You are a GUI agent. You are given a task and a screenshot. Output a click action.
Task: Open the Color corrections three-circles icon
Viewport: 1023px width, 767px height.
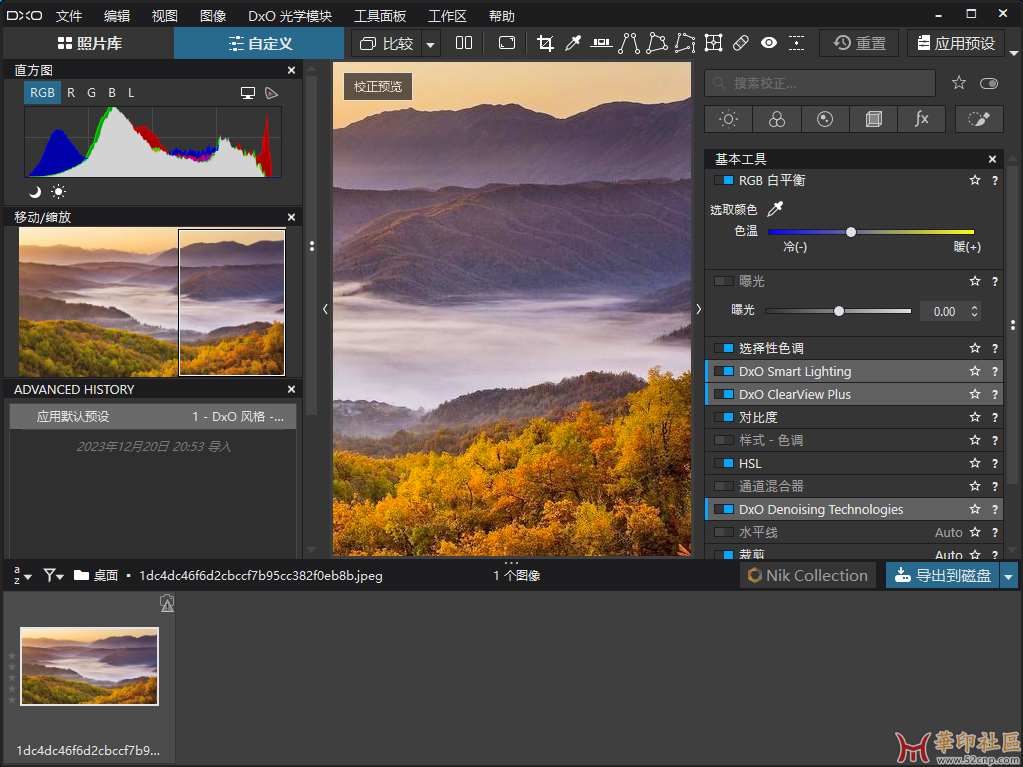click(777, 119)
